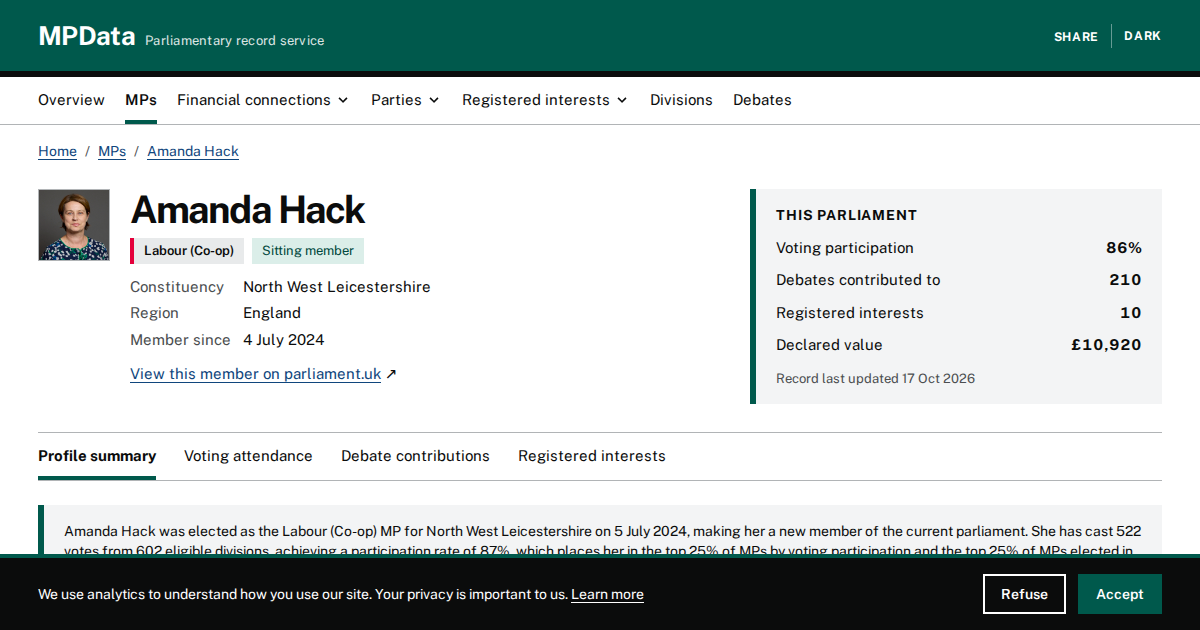Accept analytics cookies
Image resolution: width=1200 pixels, height=630 pixels.
[x=1120, y=594]
